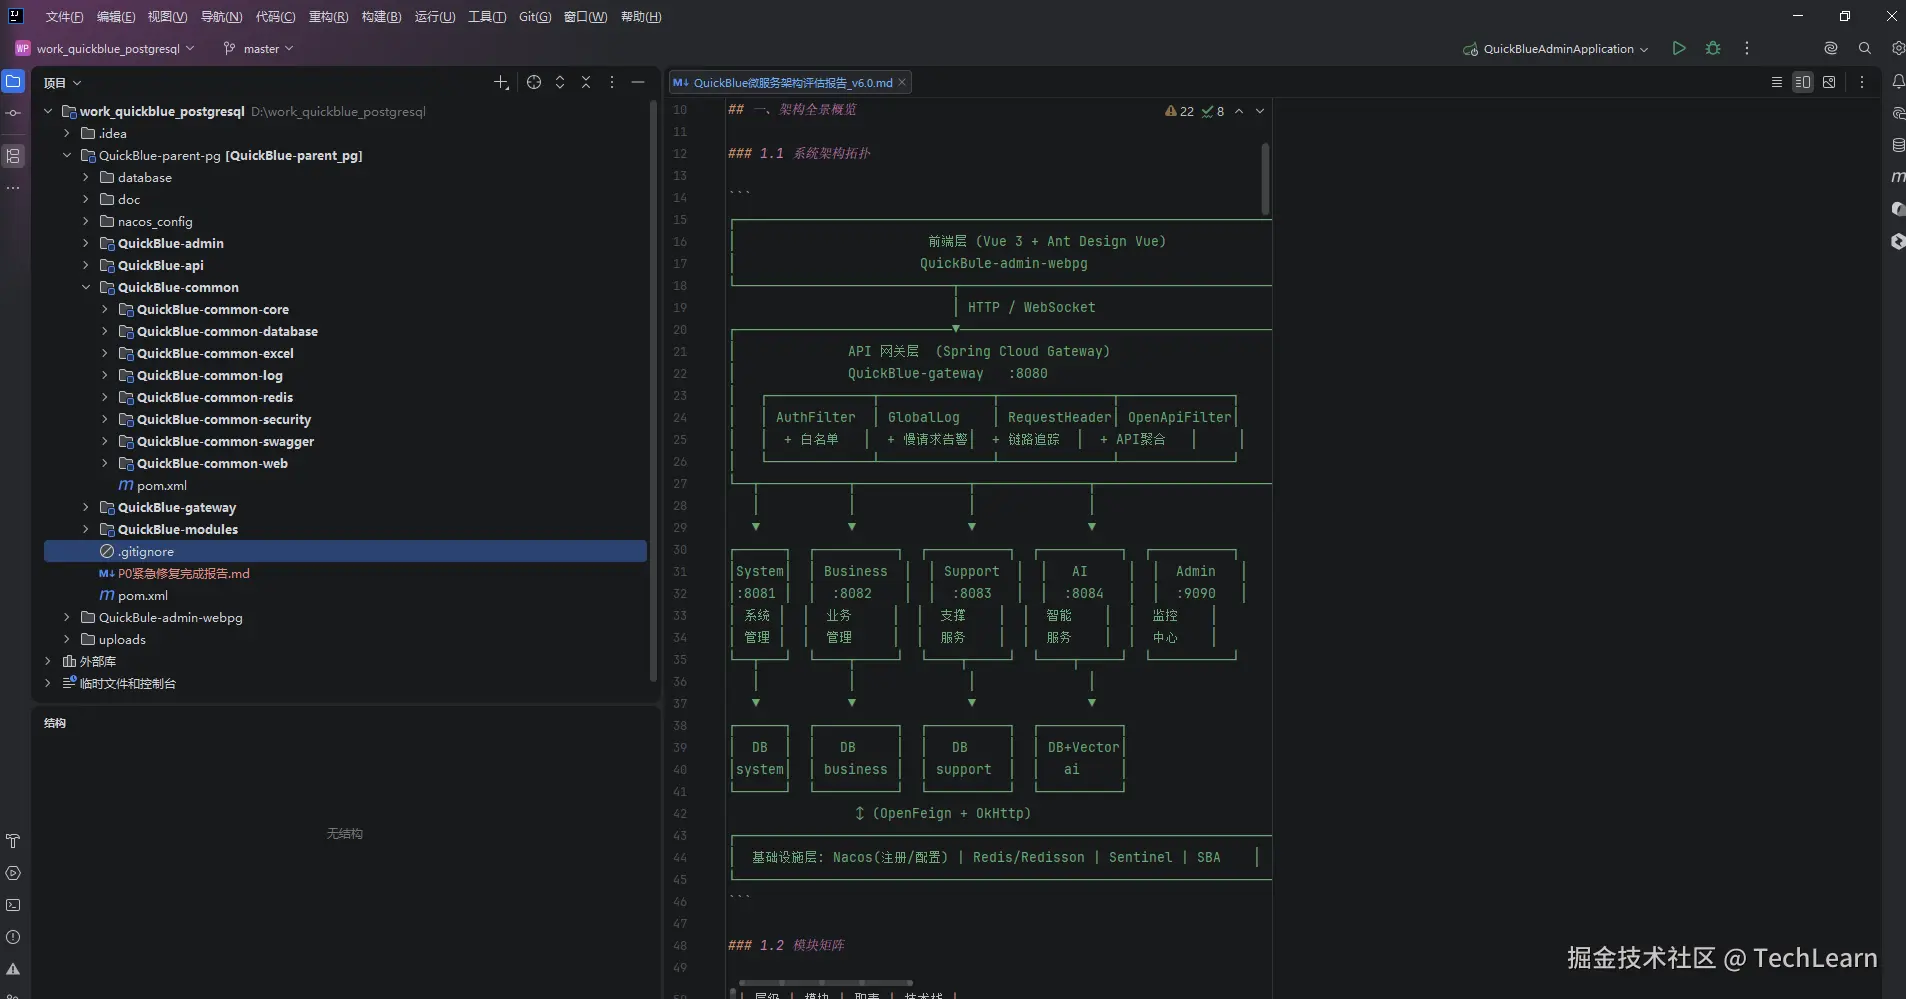Image resolution: width=1906 pixels, height=999 pixels.
Task: Select the QuickBule-admin-webpg folder
Action: point(170,617)
